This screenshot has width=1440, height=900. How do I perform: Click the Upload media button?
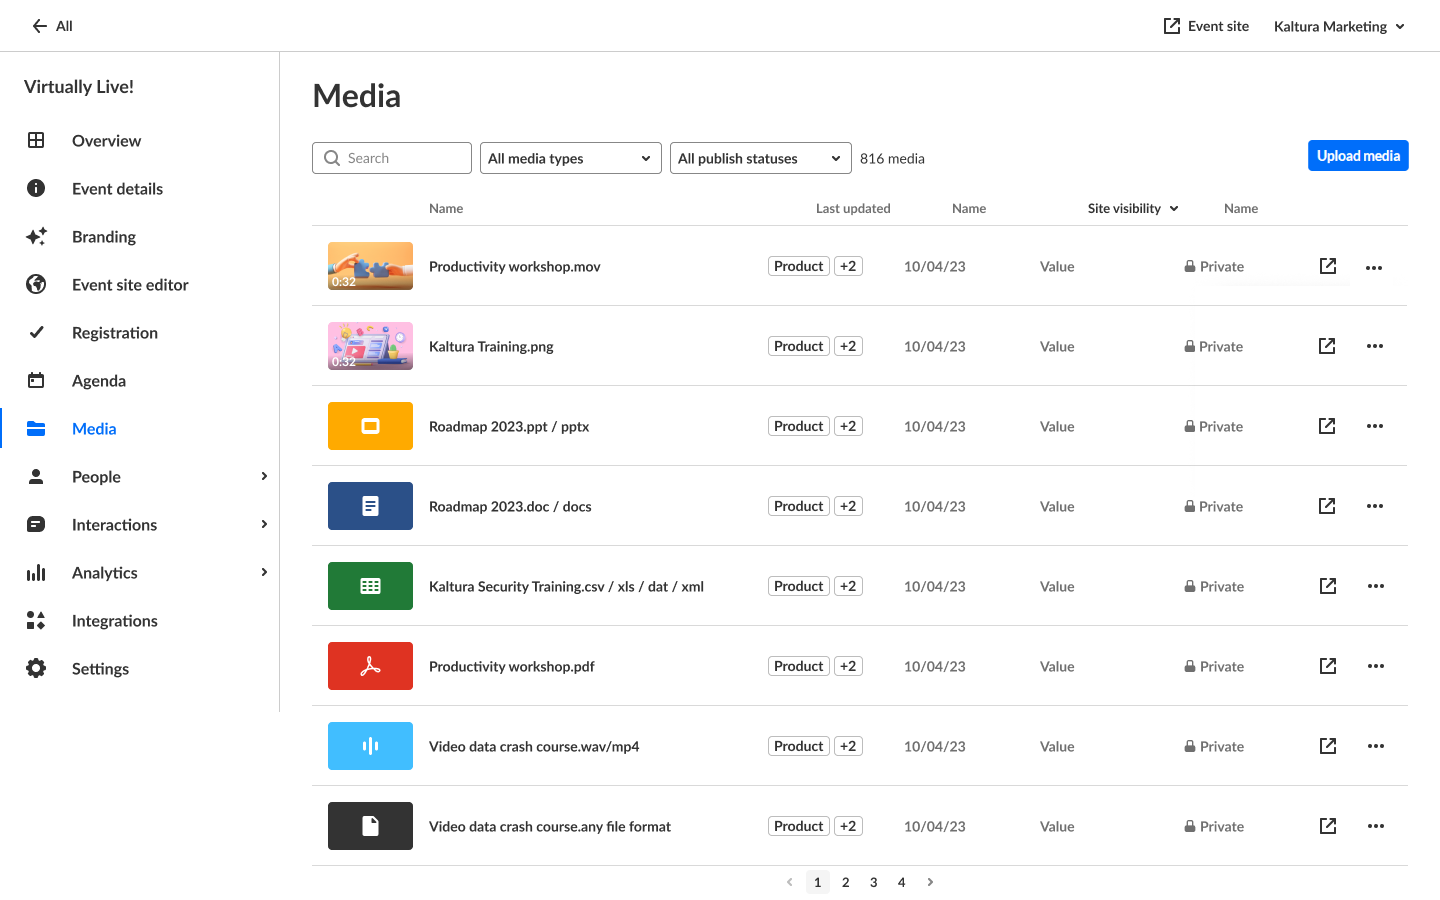[1358, 156]
